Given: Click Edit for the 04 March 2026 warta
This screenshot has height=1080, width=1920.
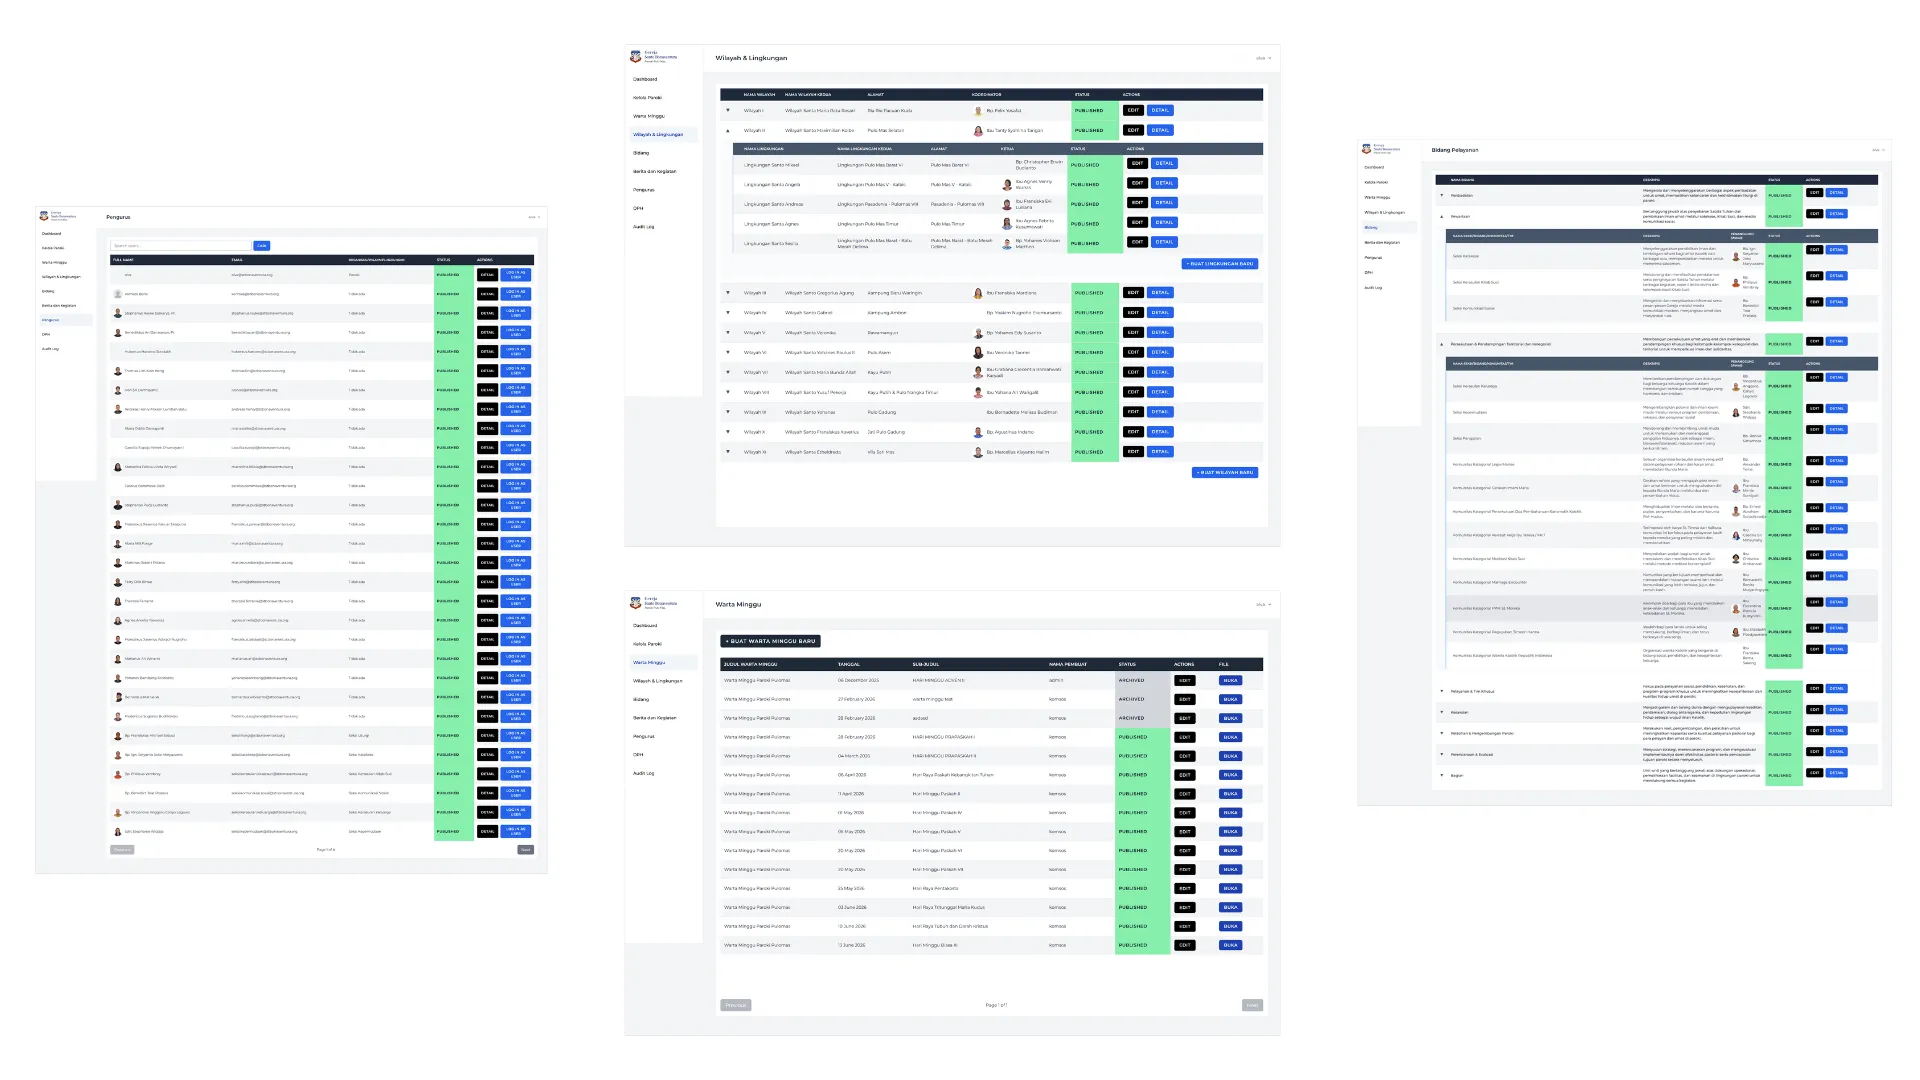Looking at the screenshot, I should (x=1185, y=756).
